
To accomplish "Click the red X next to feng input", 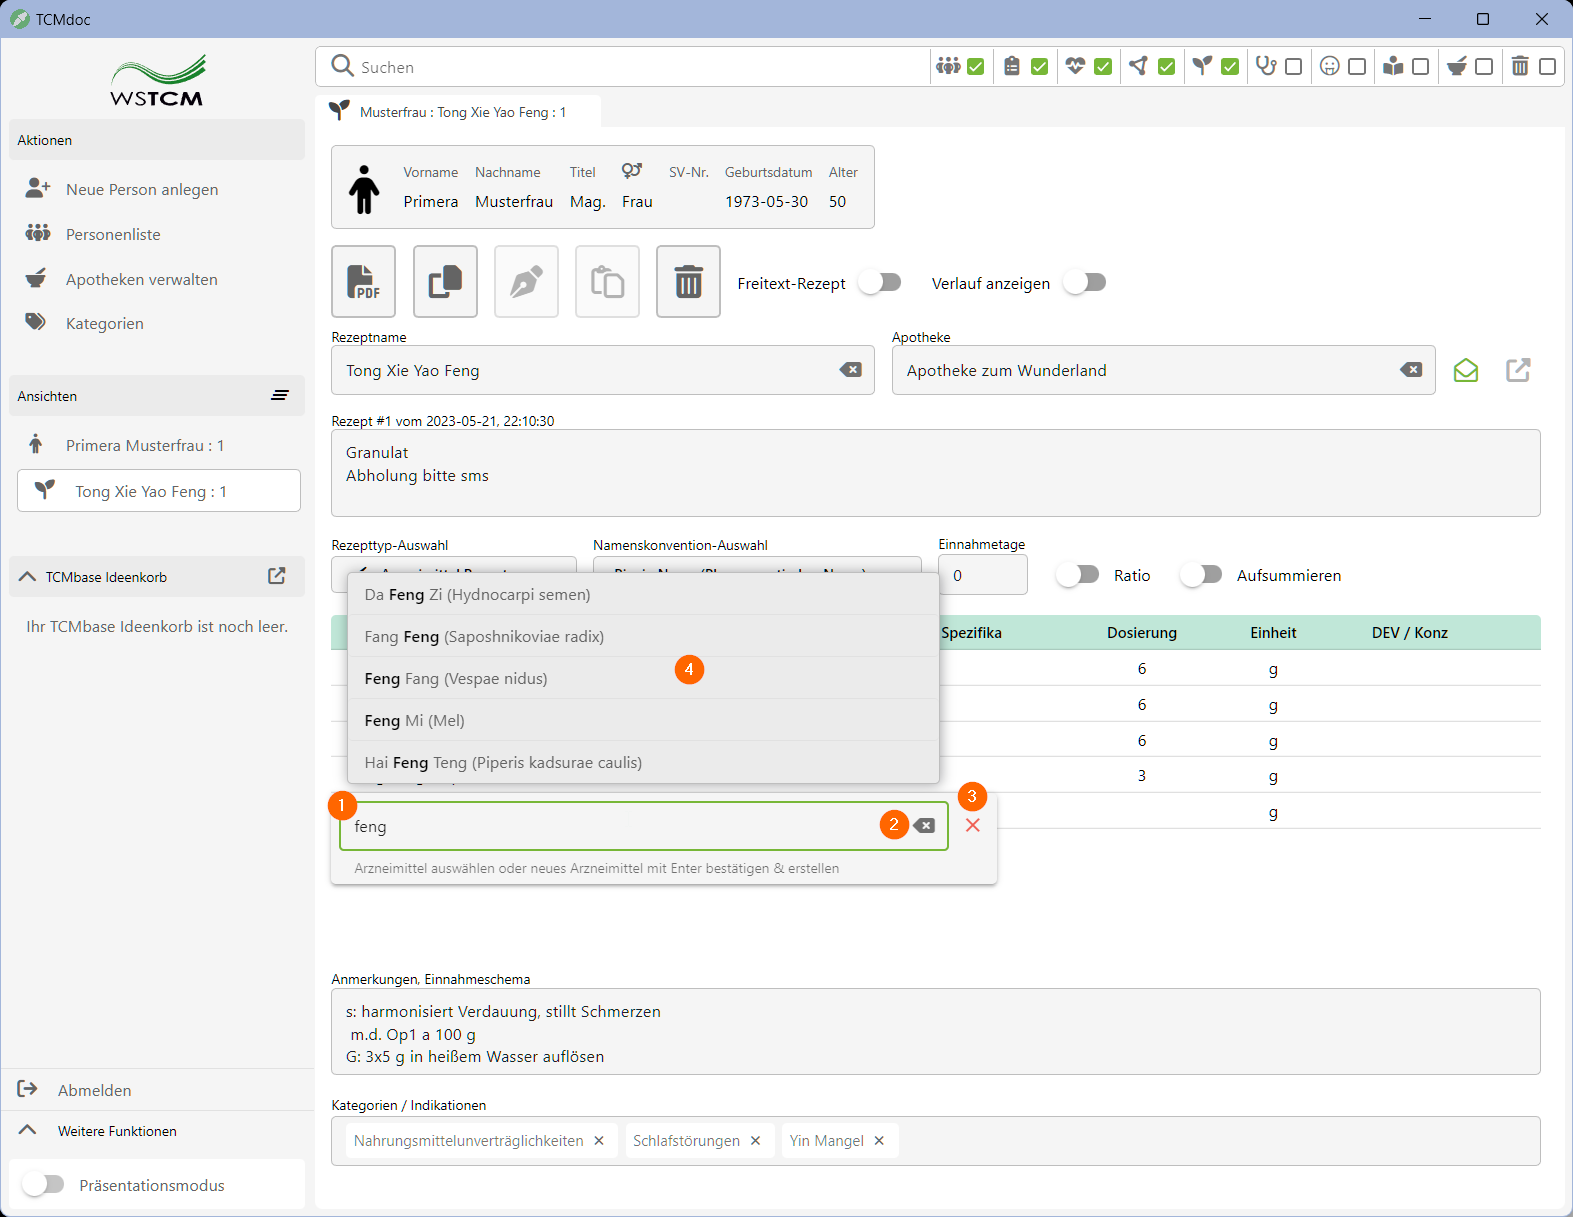I will [972, 825].
